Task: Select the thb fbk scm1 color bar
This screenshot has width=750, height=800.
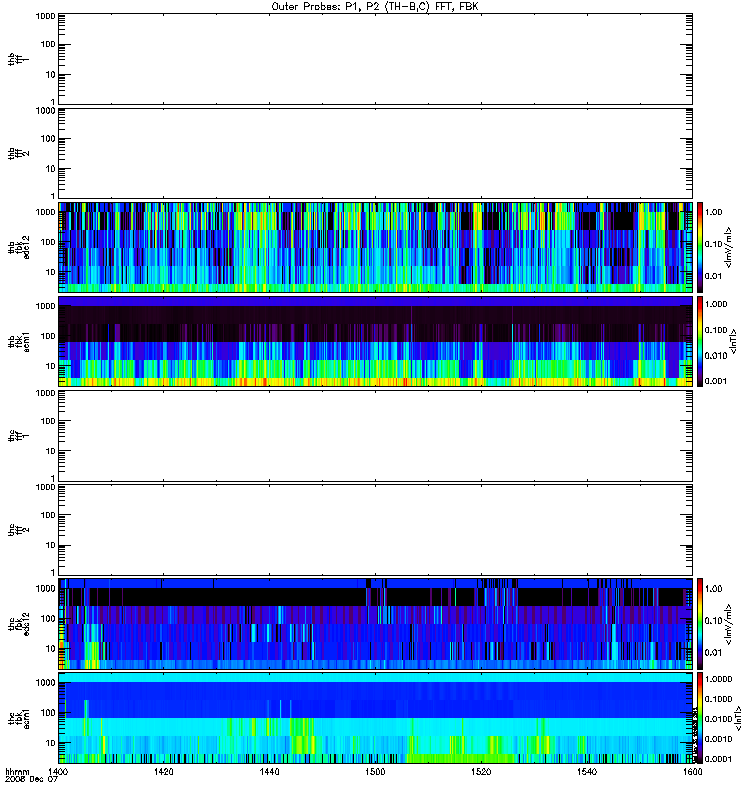Action: click(x=700, y=341)
